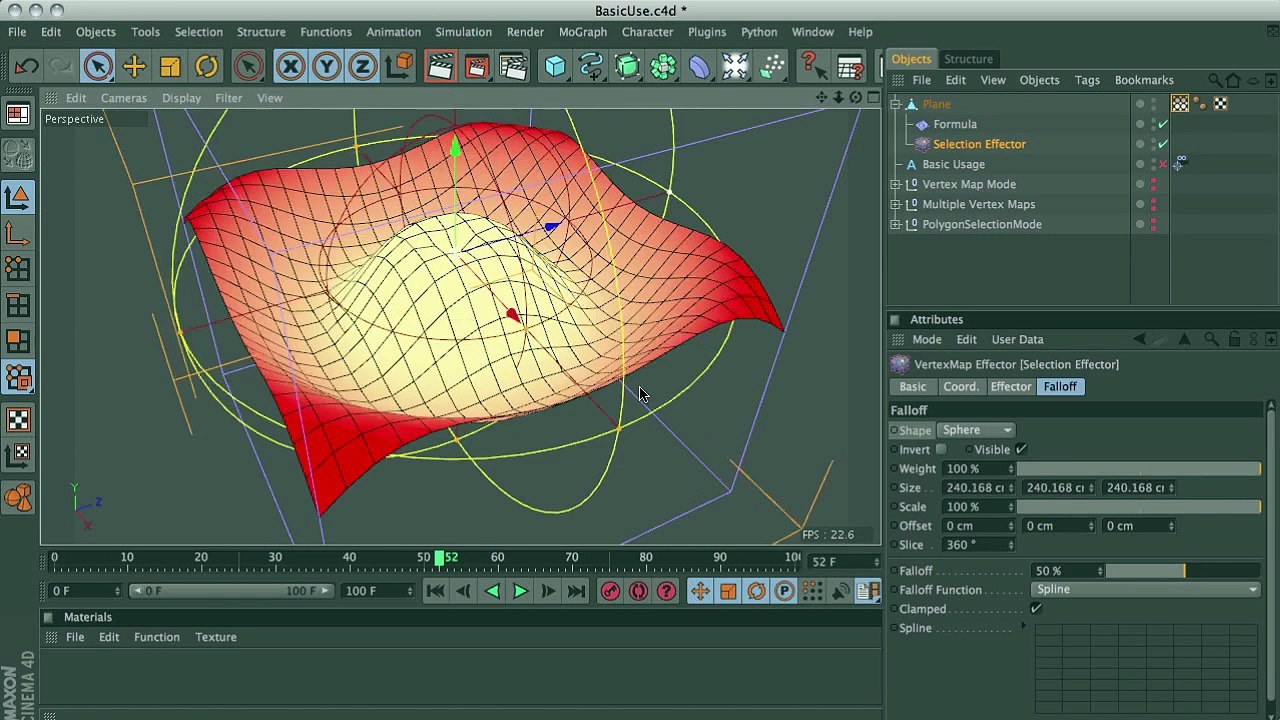1280x720 pixels.
Task: Click the question mark help cursor icon
Action: pyautogui.click(x=812, y=67)
